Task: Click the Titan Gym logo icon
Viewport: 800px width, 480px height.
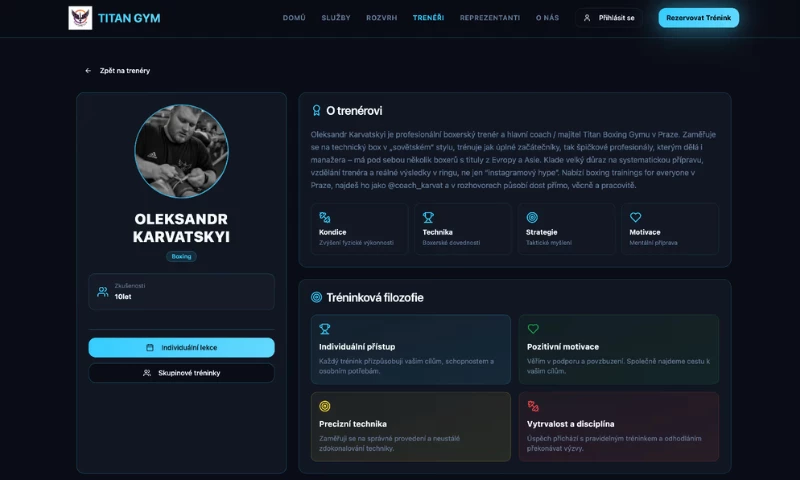Action: 80,18
